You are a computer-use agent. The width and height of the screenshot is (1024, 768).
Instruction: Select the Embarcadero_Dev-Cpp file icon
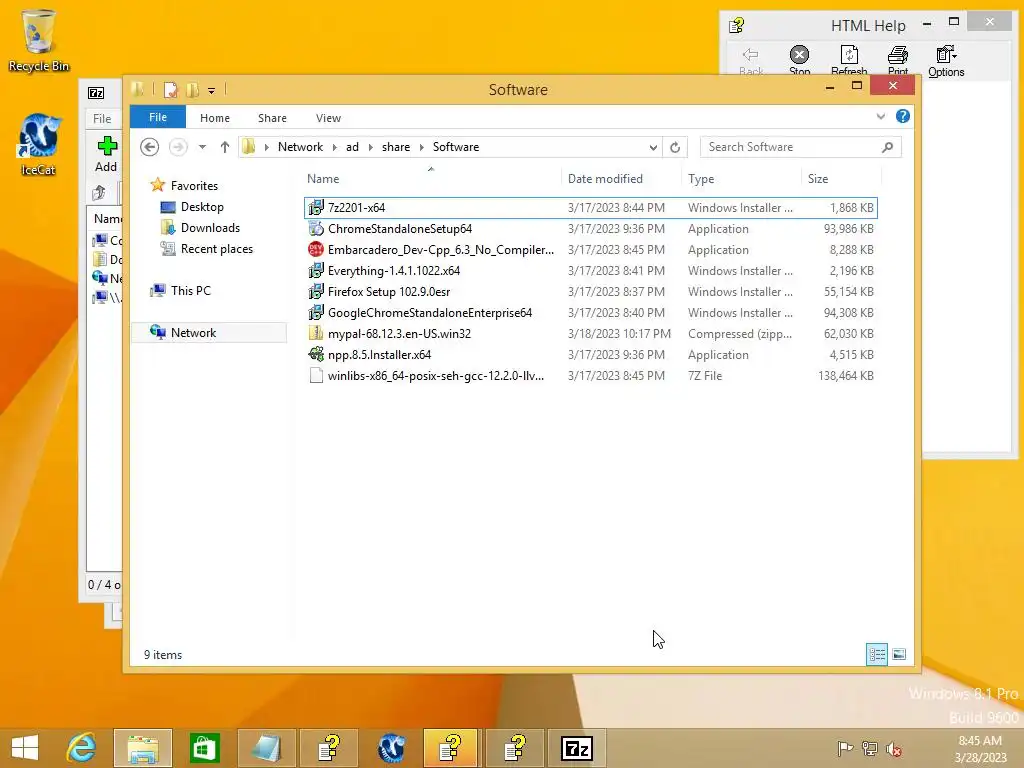pyautogui.click(x=316, y=249)
